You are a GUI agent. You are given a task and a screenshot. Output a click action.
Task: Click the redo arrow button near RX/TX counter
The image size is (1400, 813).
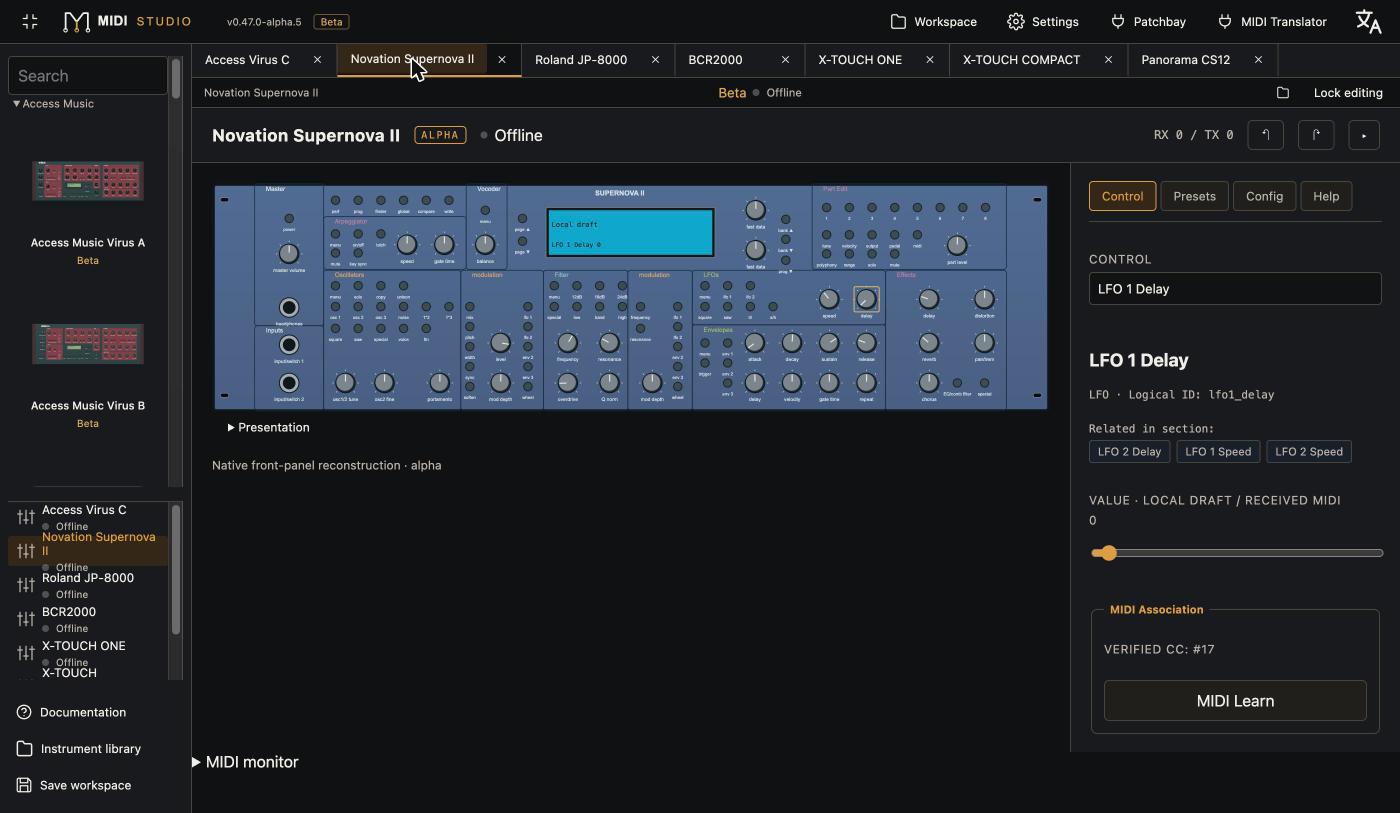(1316, 135)
